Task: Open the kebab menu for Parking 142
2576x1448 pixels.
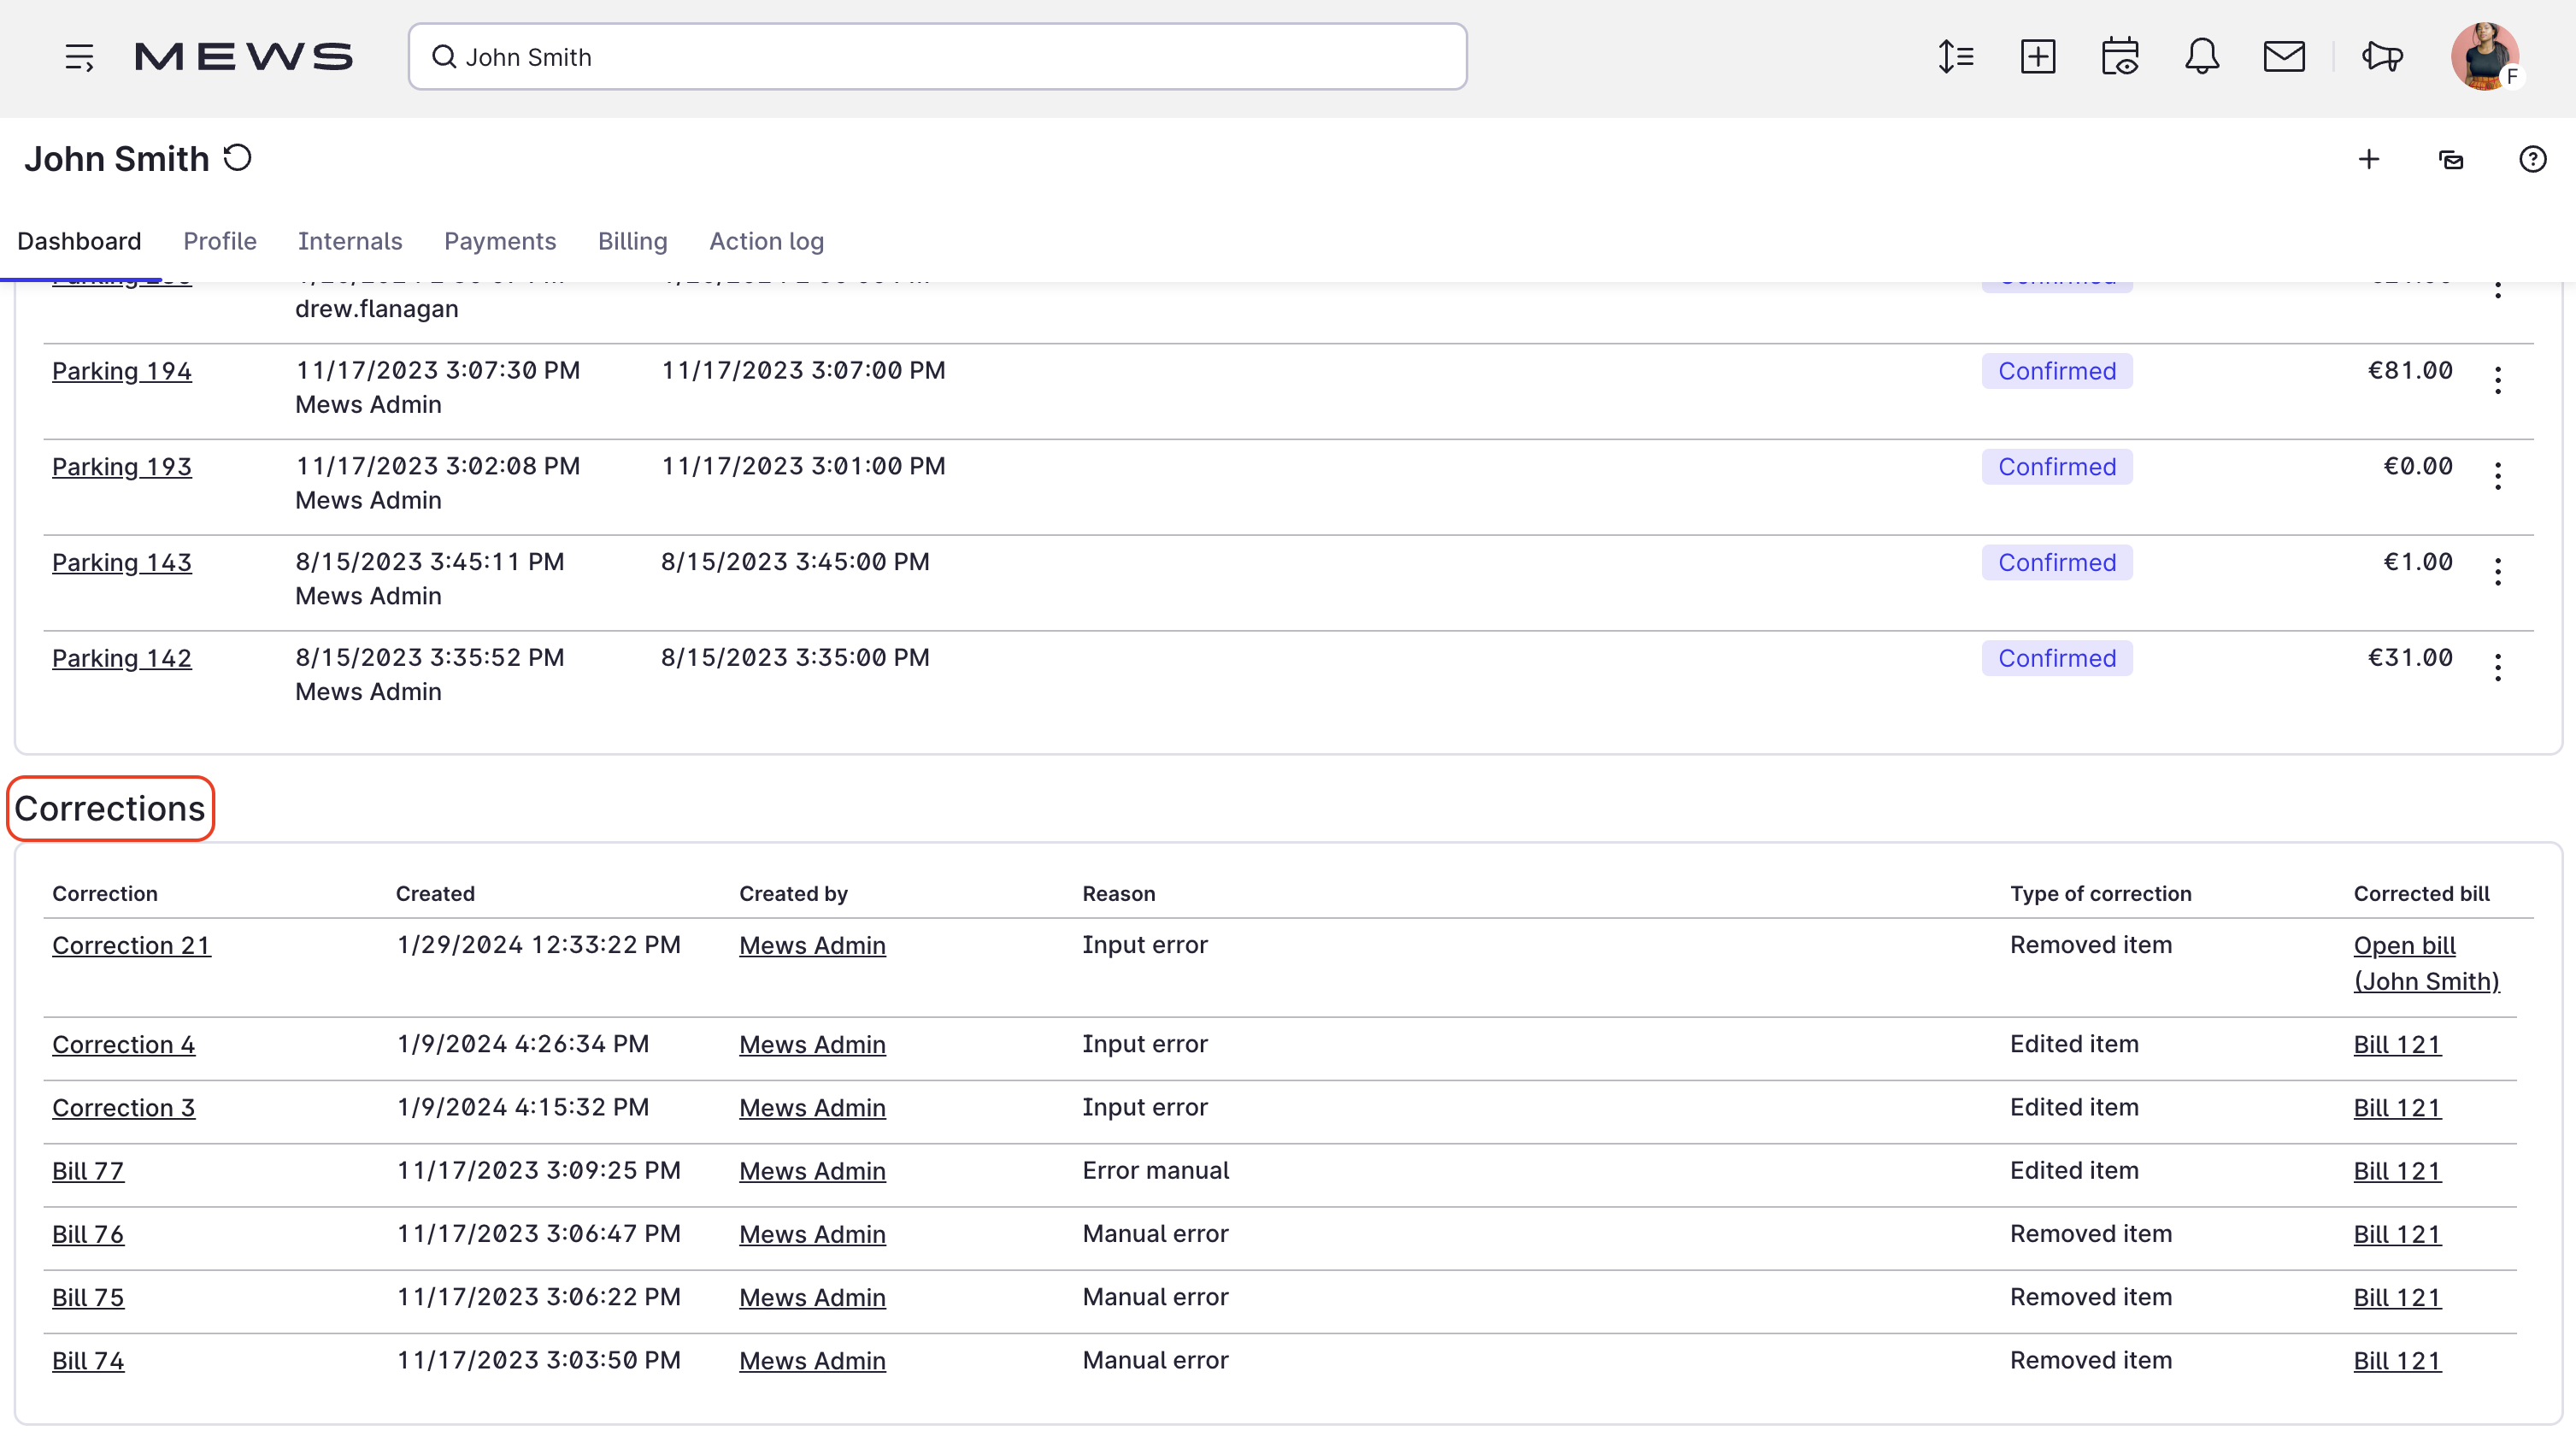Action: [x=2497, y=667]
